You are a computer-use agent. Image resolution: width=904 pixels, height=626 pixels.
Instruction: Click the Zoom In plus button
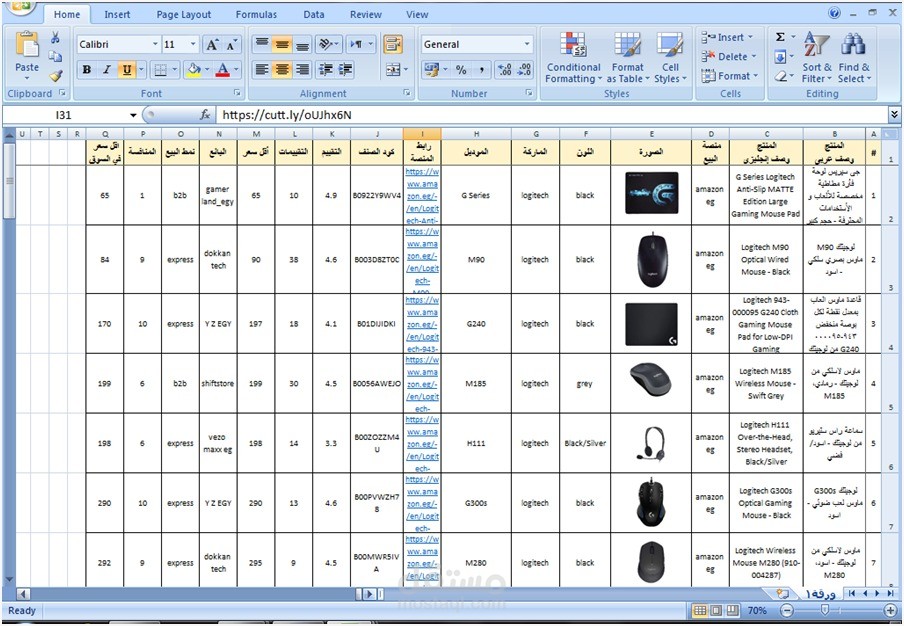pos(891,610)
